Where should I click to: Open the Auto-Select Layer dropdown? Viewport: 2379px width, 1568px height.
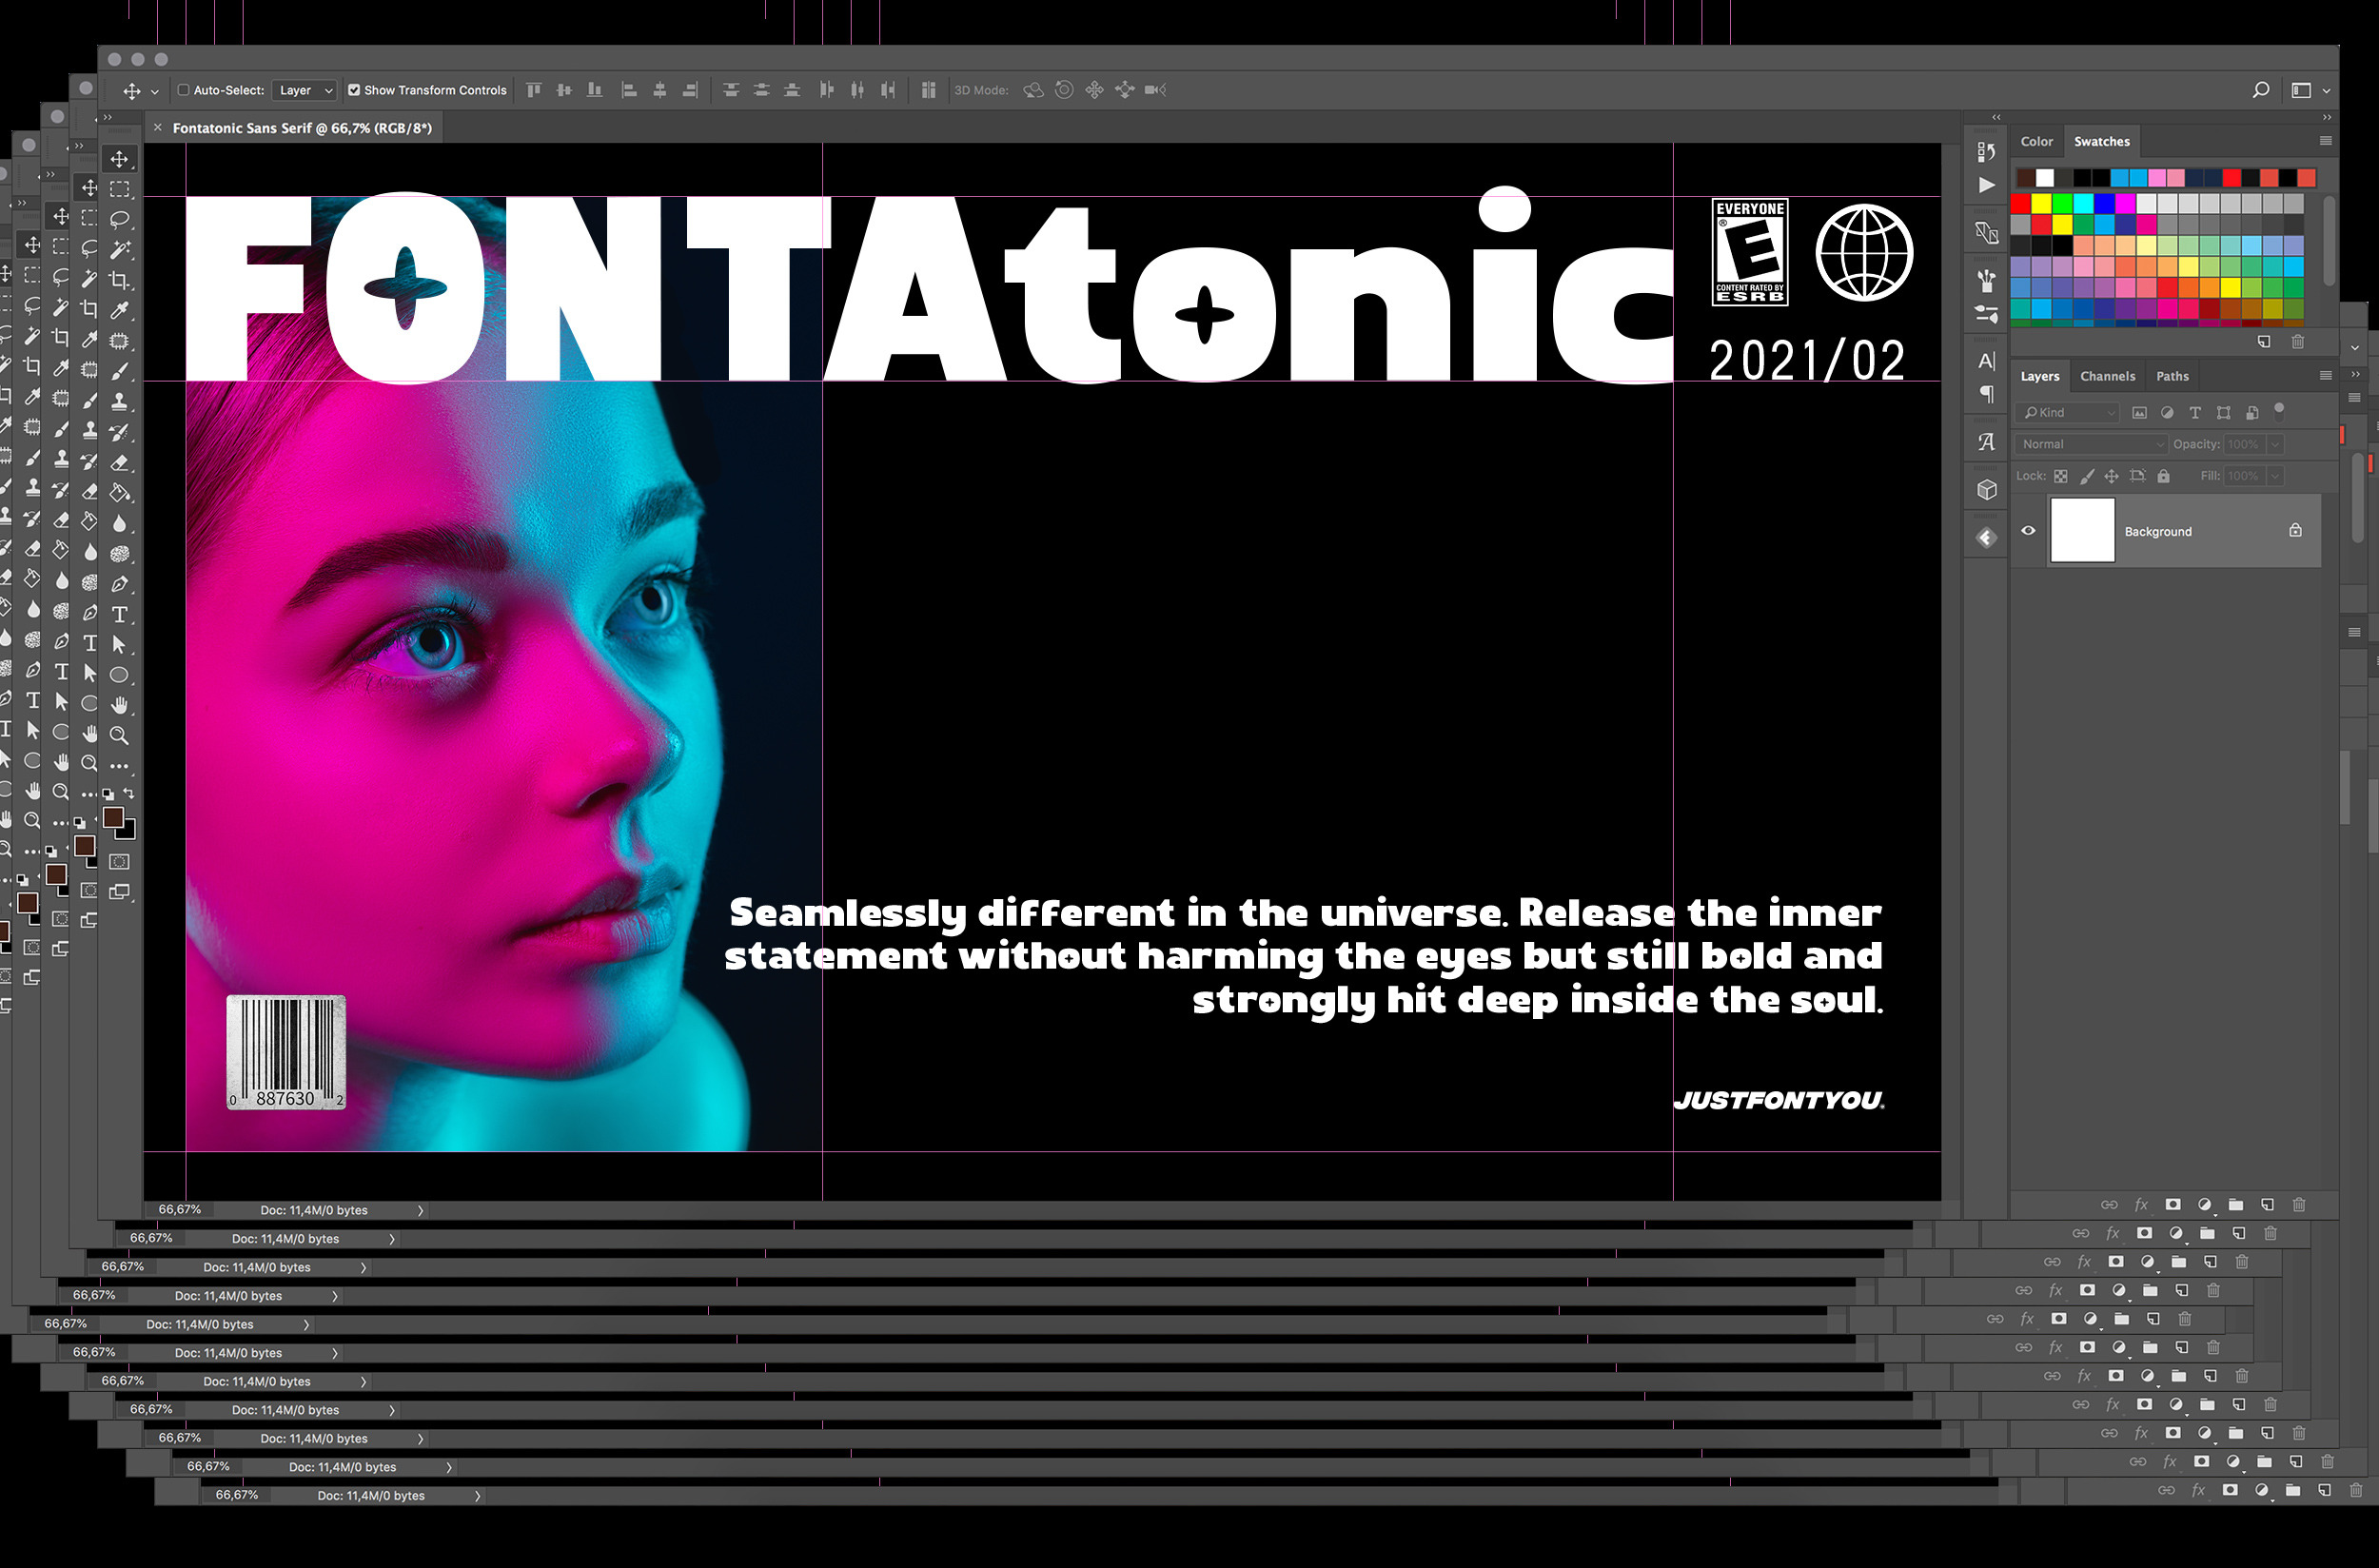tap(305, 90)
